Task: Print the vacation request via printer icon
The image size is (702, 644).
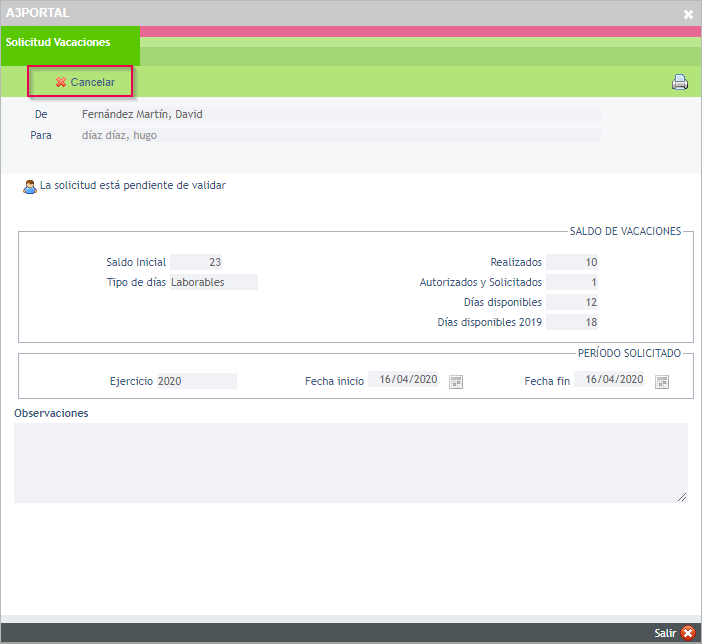Action: click(x=680, y=82)
